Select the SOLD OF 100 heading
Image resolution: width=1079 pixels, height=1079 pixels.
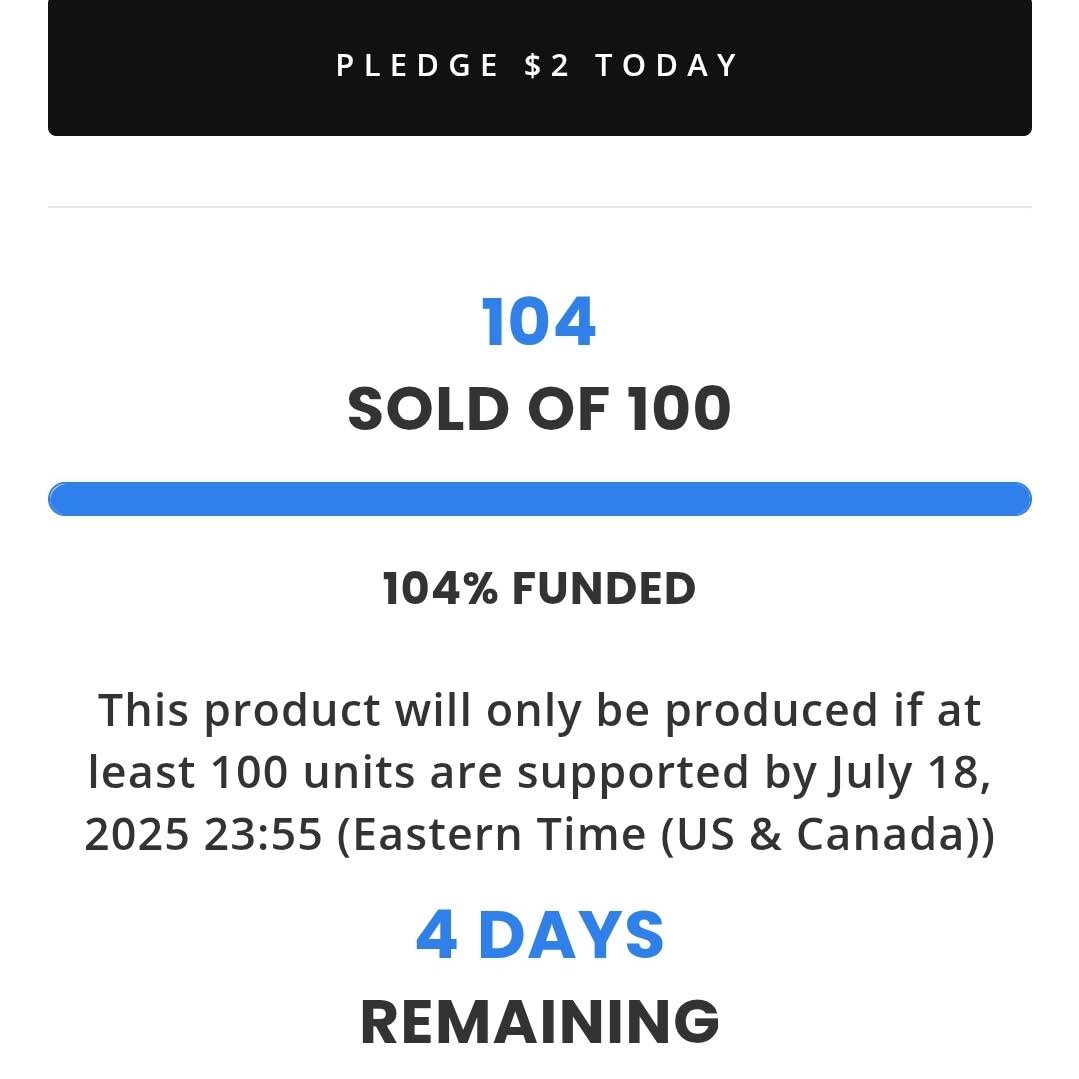539,409
